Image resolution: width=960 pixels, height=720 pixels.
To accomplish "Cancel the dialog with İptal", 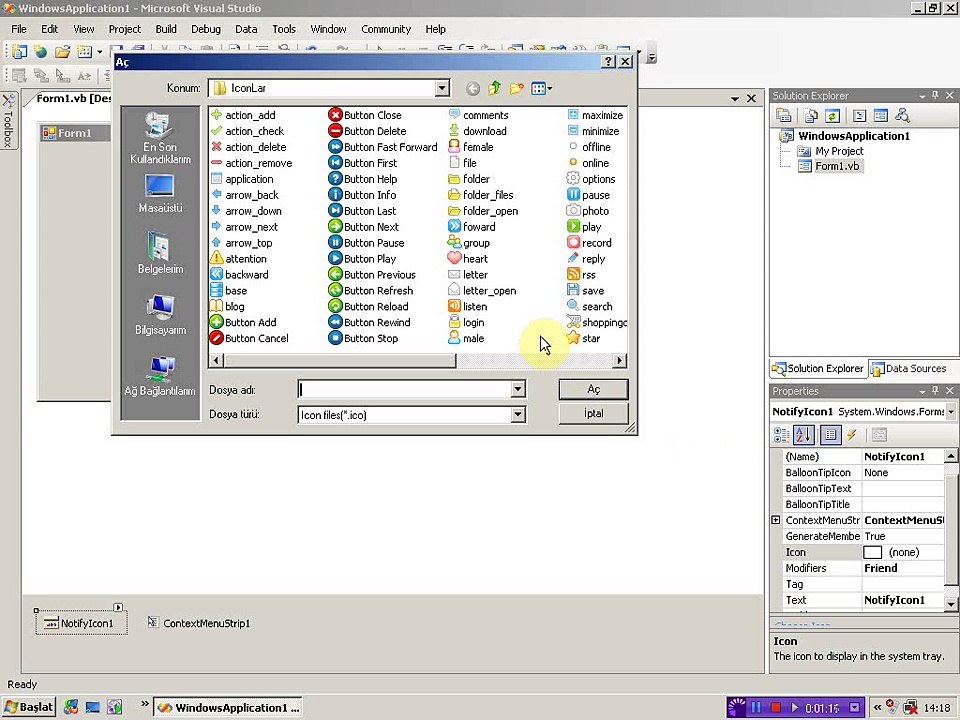I will [593, 413].
